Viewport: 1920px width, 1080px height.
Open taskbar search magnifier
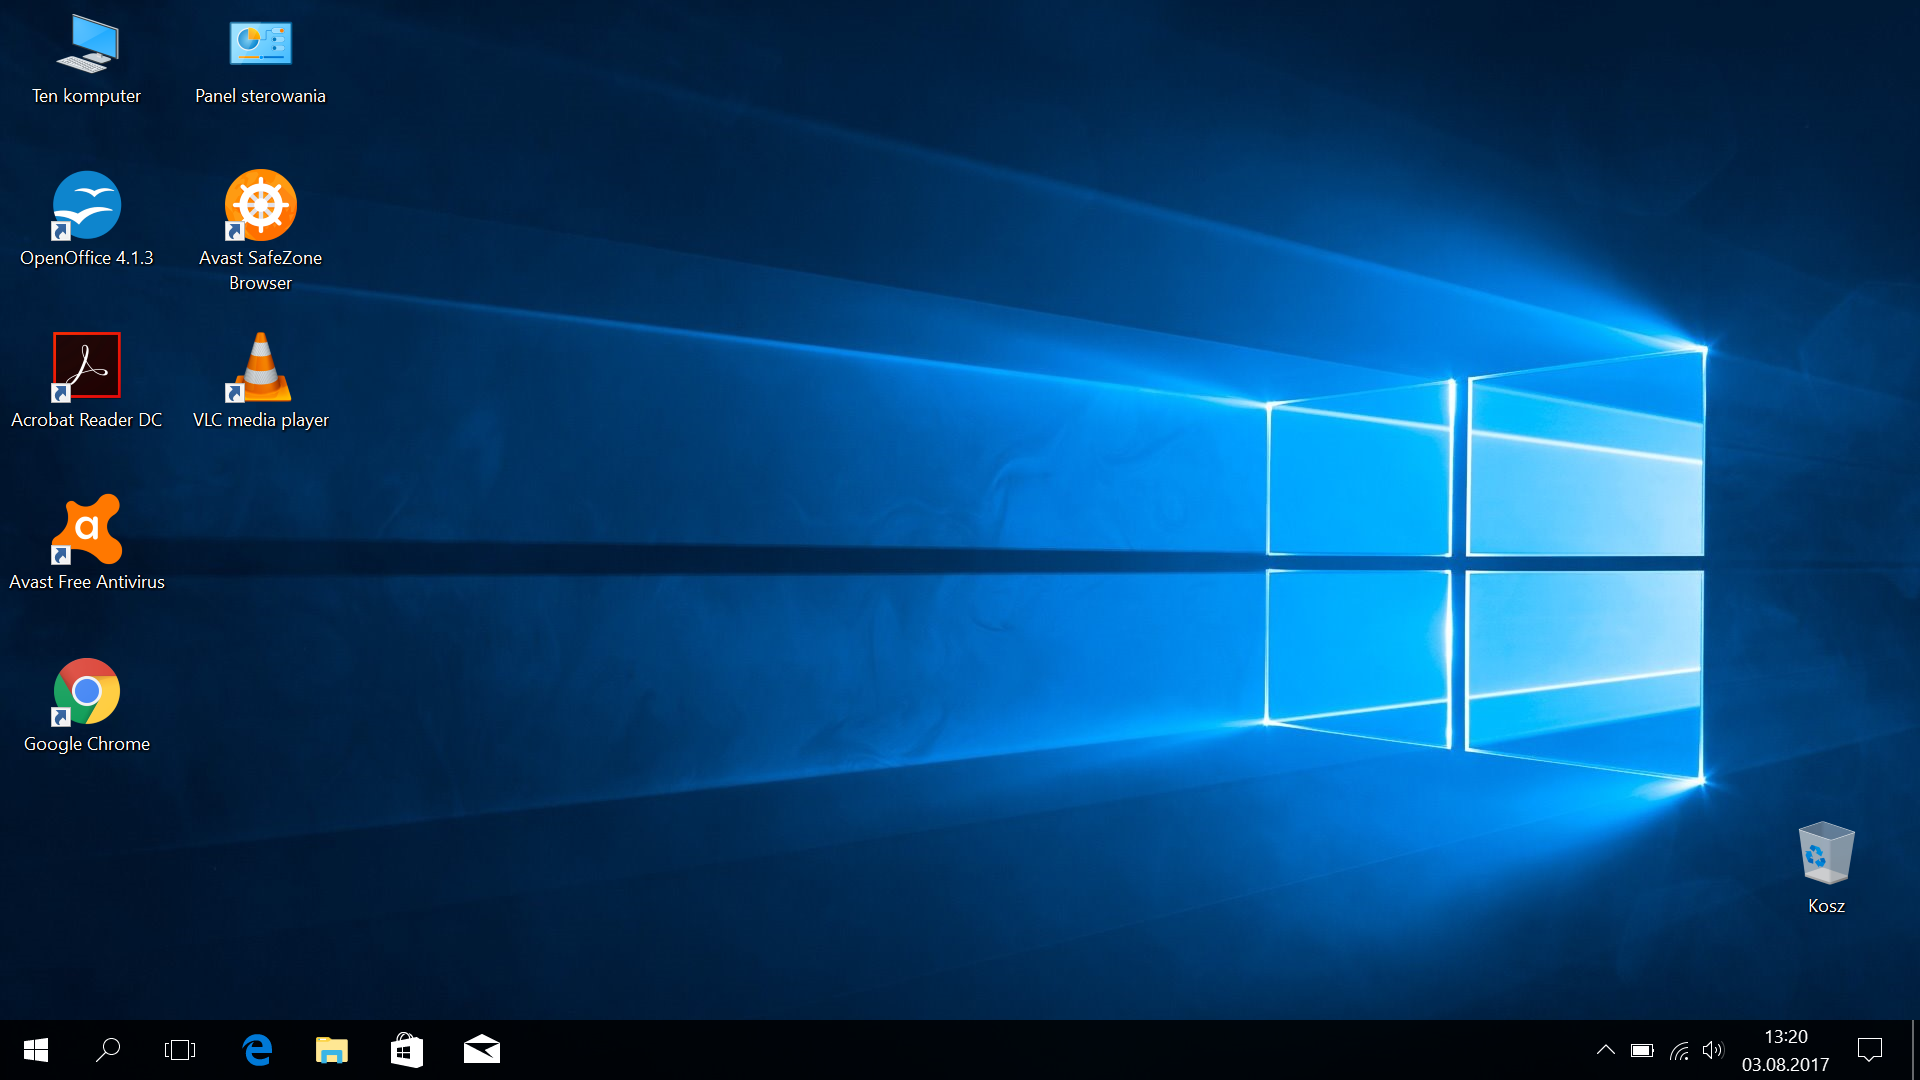[x=108, y=1050]
